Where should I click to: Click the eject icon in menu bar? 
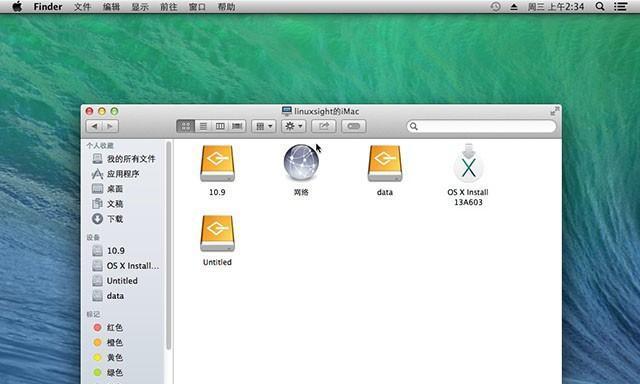(x=514, y=7)
